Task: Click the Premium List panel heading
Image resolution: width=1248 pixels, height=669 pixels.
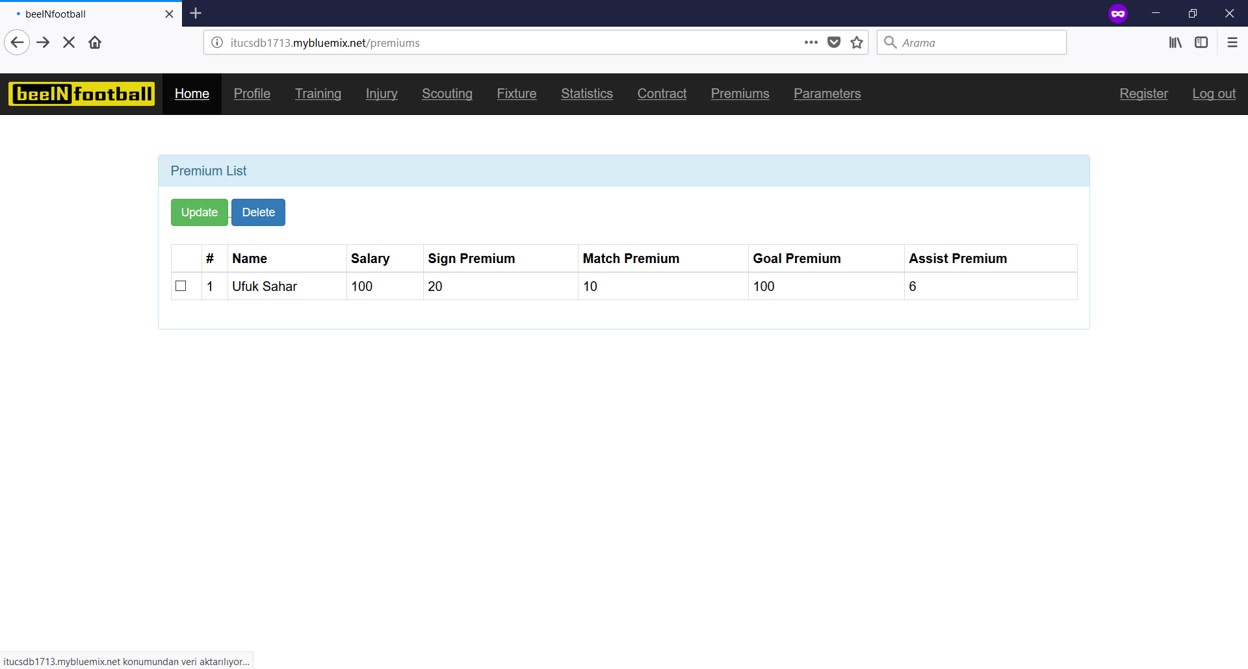Action: [x=624, y=171]
